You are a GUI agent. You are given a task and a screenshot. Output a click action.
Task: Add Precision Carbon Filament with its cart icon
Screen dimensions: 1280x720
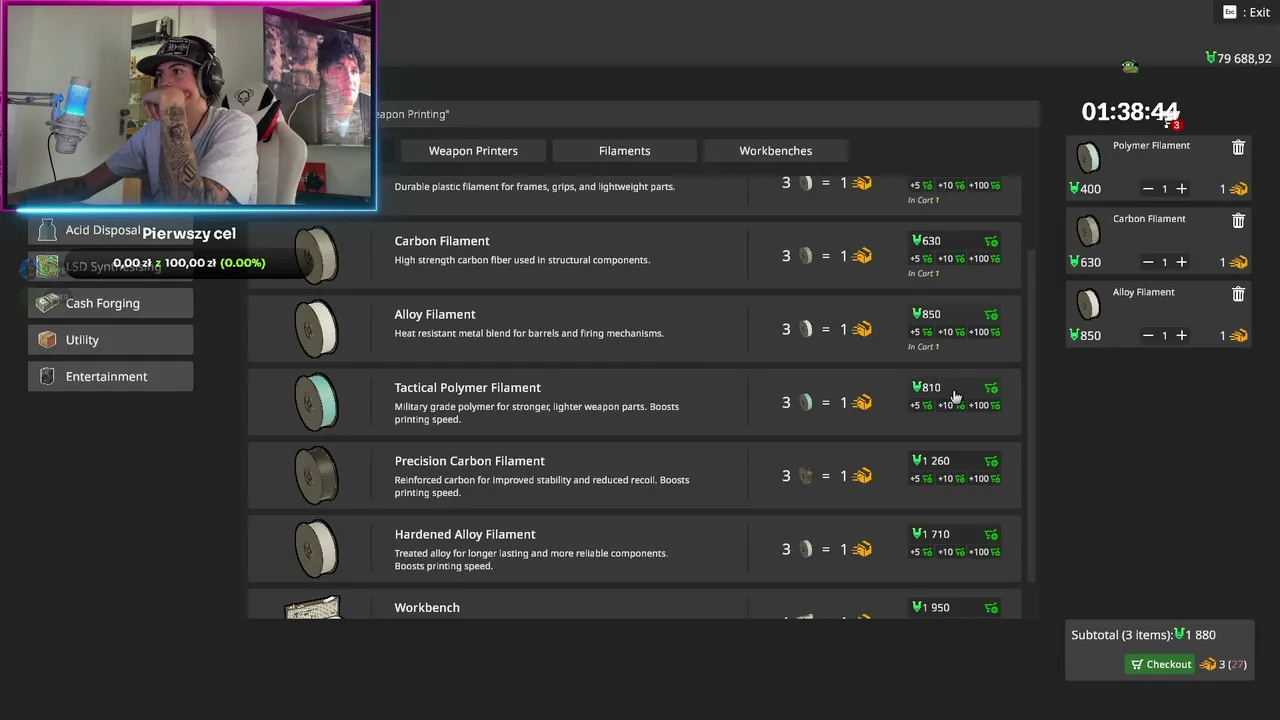coord(991,461)
